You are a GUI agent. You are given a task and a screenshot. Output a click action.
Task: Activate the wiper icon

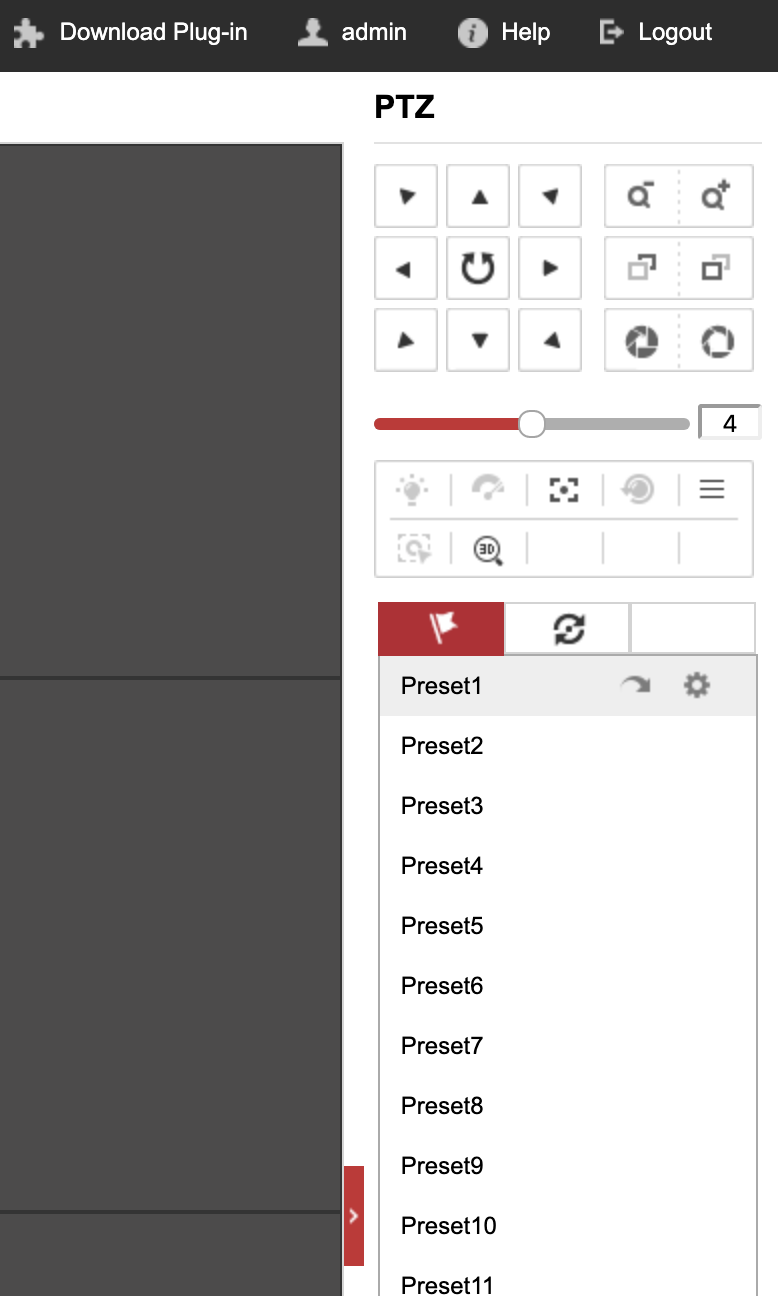pyautogui.click(x=487, y=490)
